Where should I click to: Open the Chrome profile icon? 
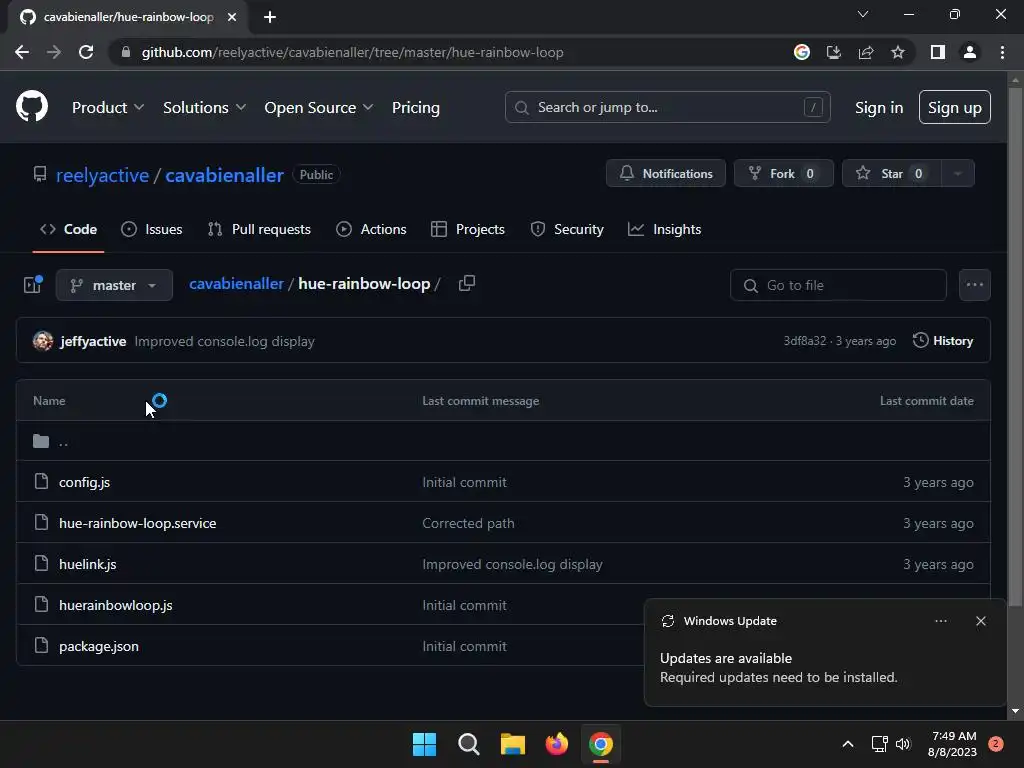click(x=970, y=52)
